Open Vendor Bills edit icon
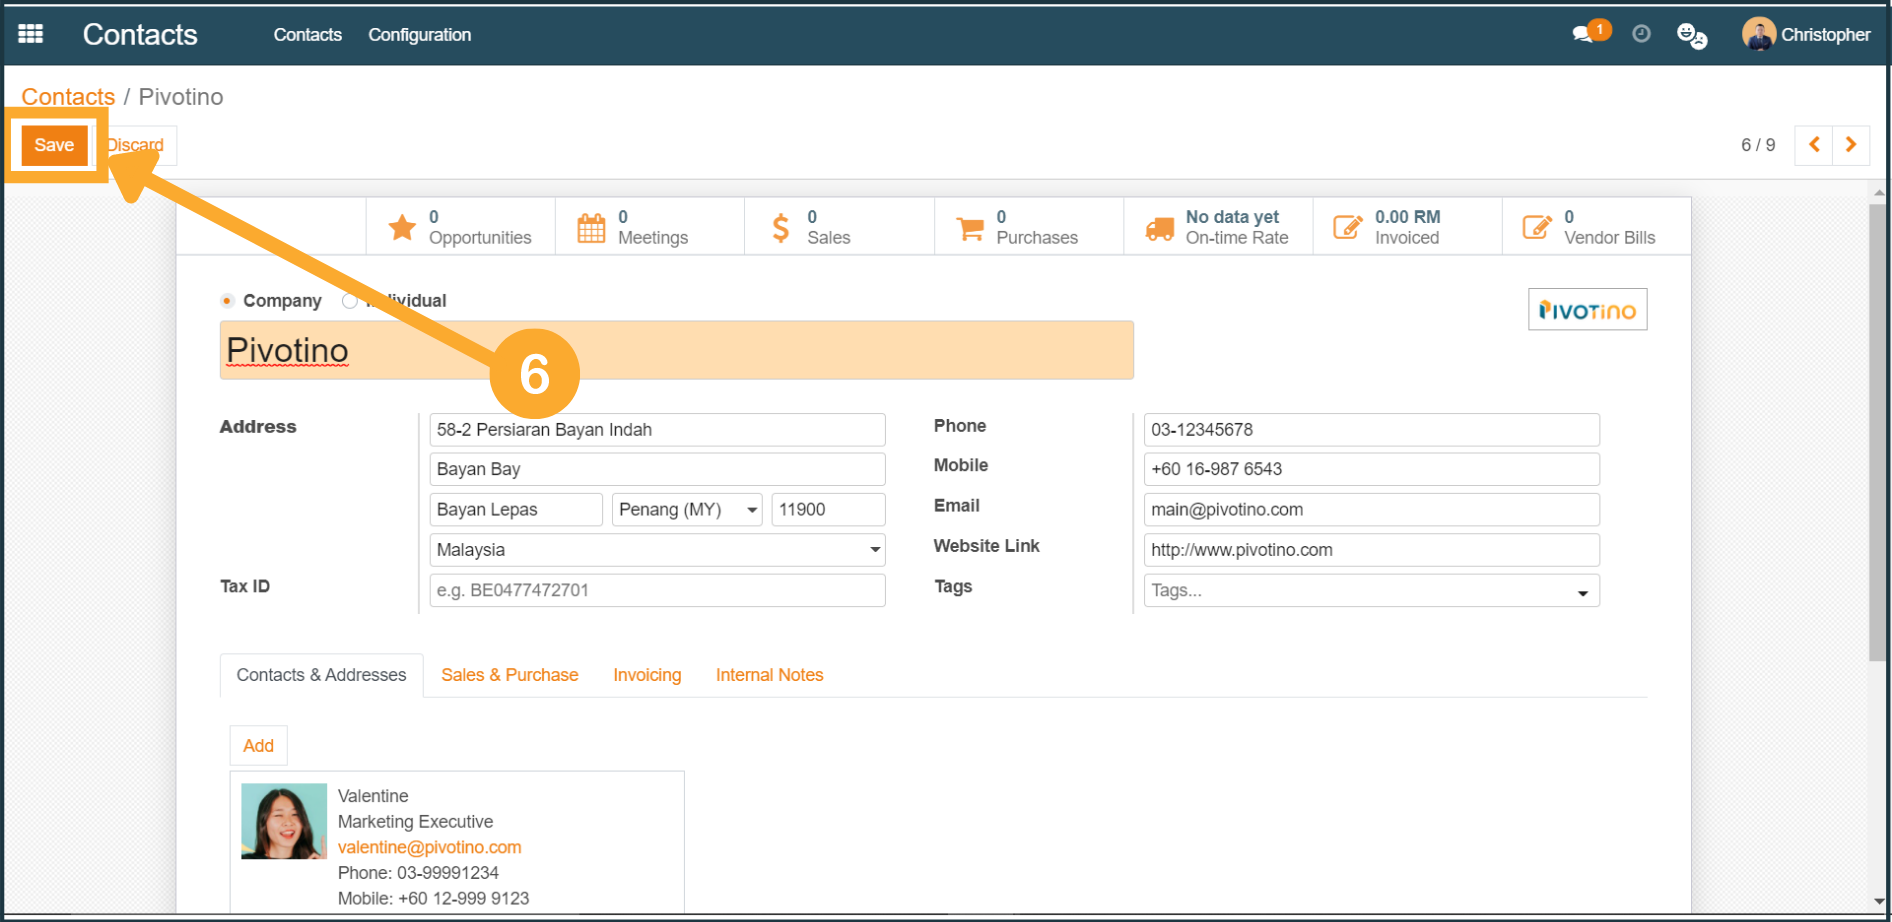The height and width of the screenshot is (922, 1892). (x=1536, y=228)
